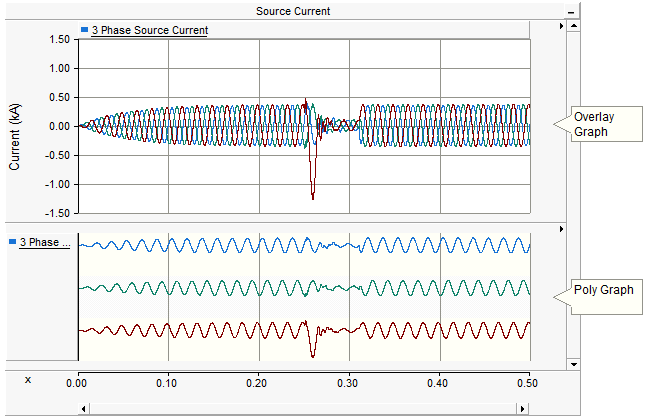Minimize the Source Current graph frame
Image resolution: width=646 pixels, height=419 pixels.
[x=571, y=11]
